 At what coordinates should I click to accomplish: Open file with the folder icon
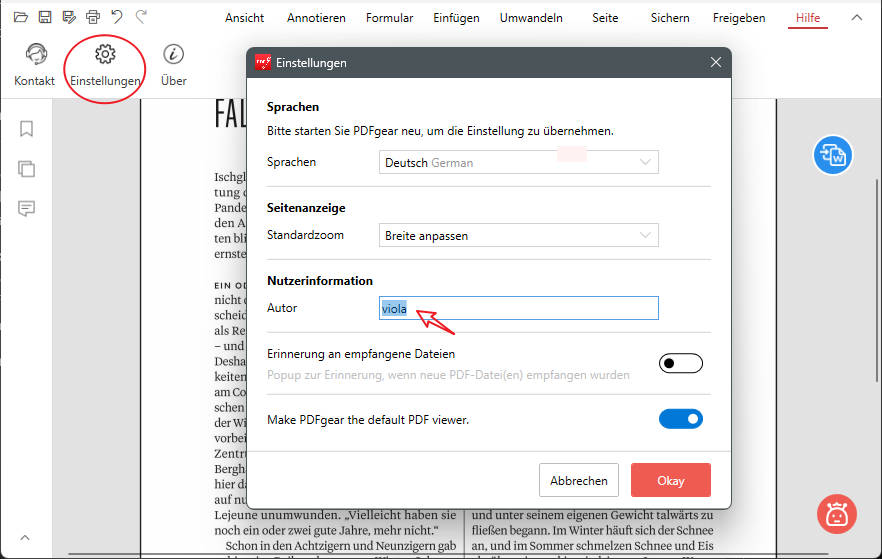[x=21, y=17]
